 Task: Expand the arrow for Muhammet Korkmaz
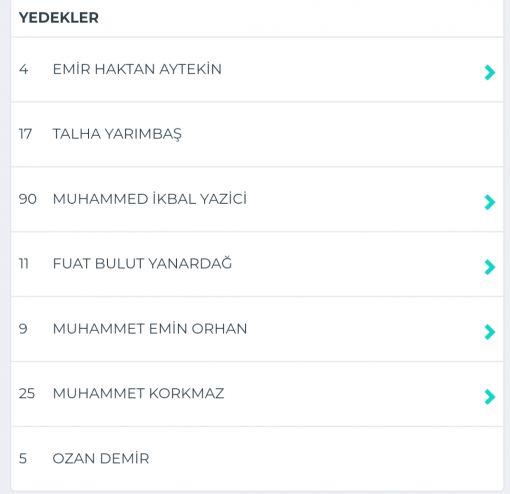[490, 397]
